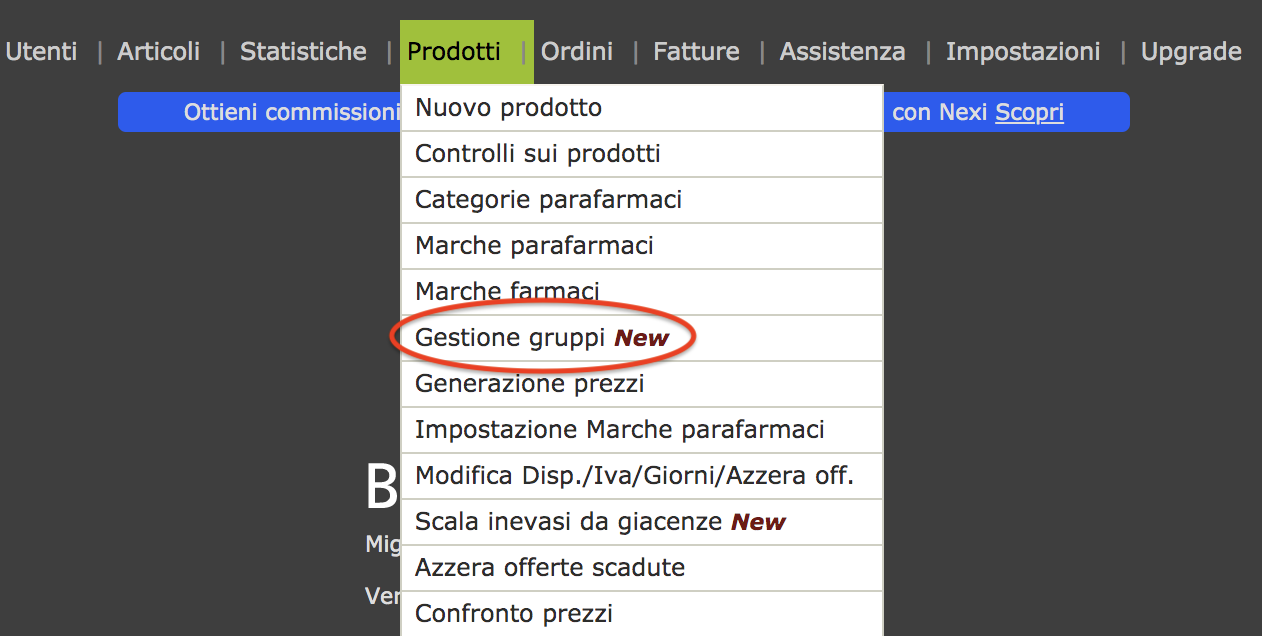Image resolution: width=1262 pixels, height=636 pixels.
Task: Open the Assistenza menu
Action: coord(842,51)
